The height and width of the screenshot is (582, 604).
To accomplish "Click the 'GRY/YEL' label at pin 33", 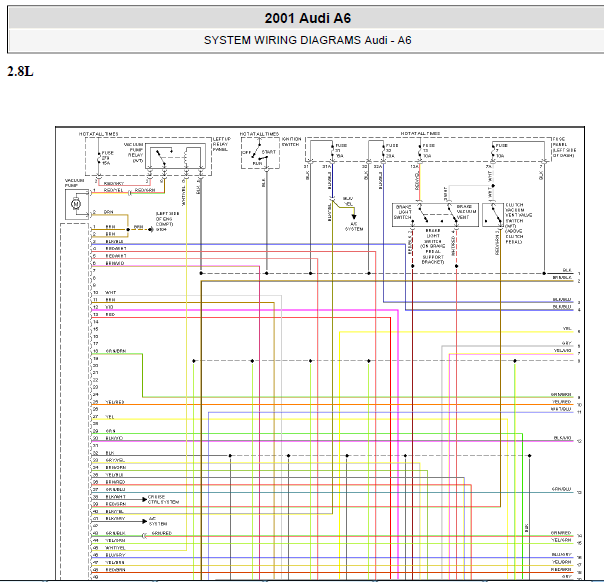I will [x=115, y=460].
